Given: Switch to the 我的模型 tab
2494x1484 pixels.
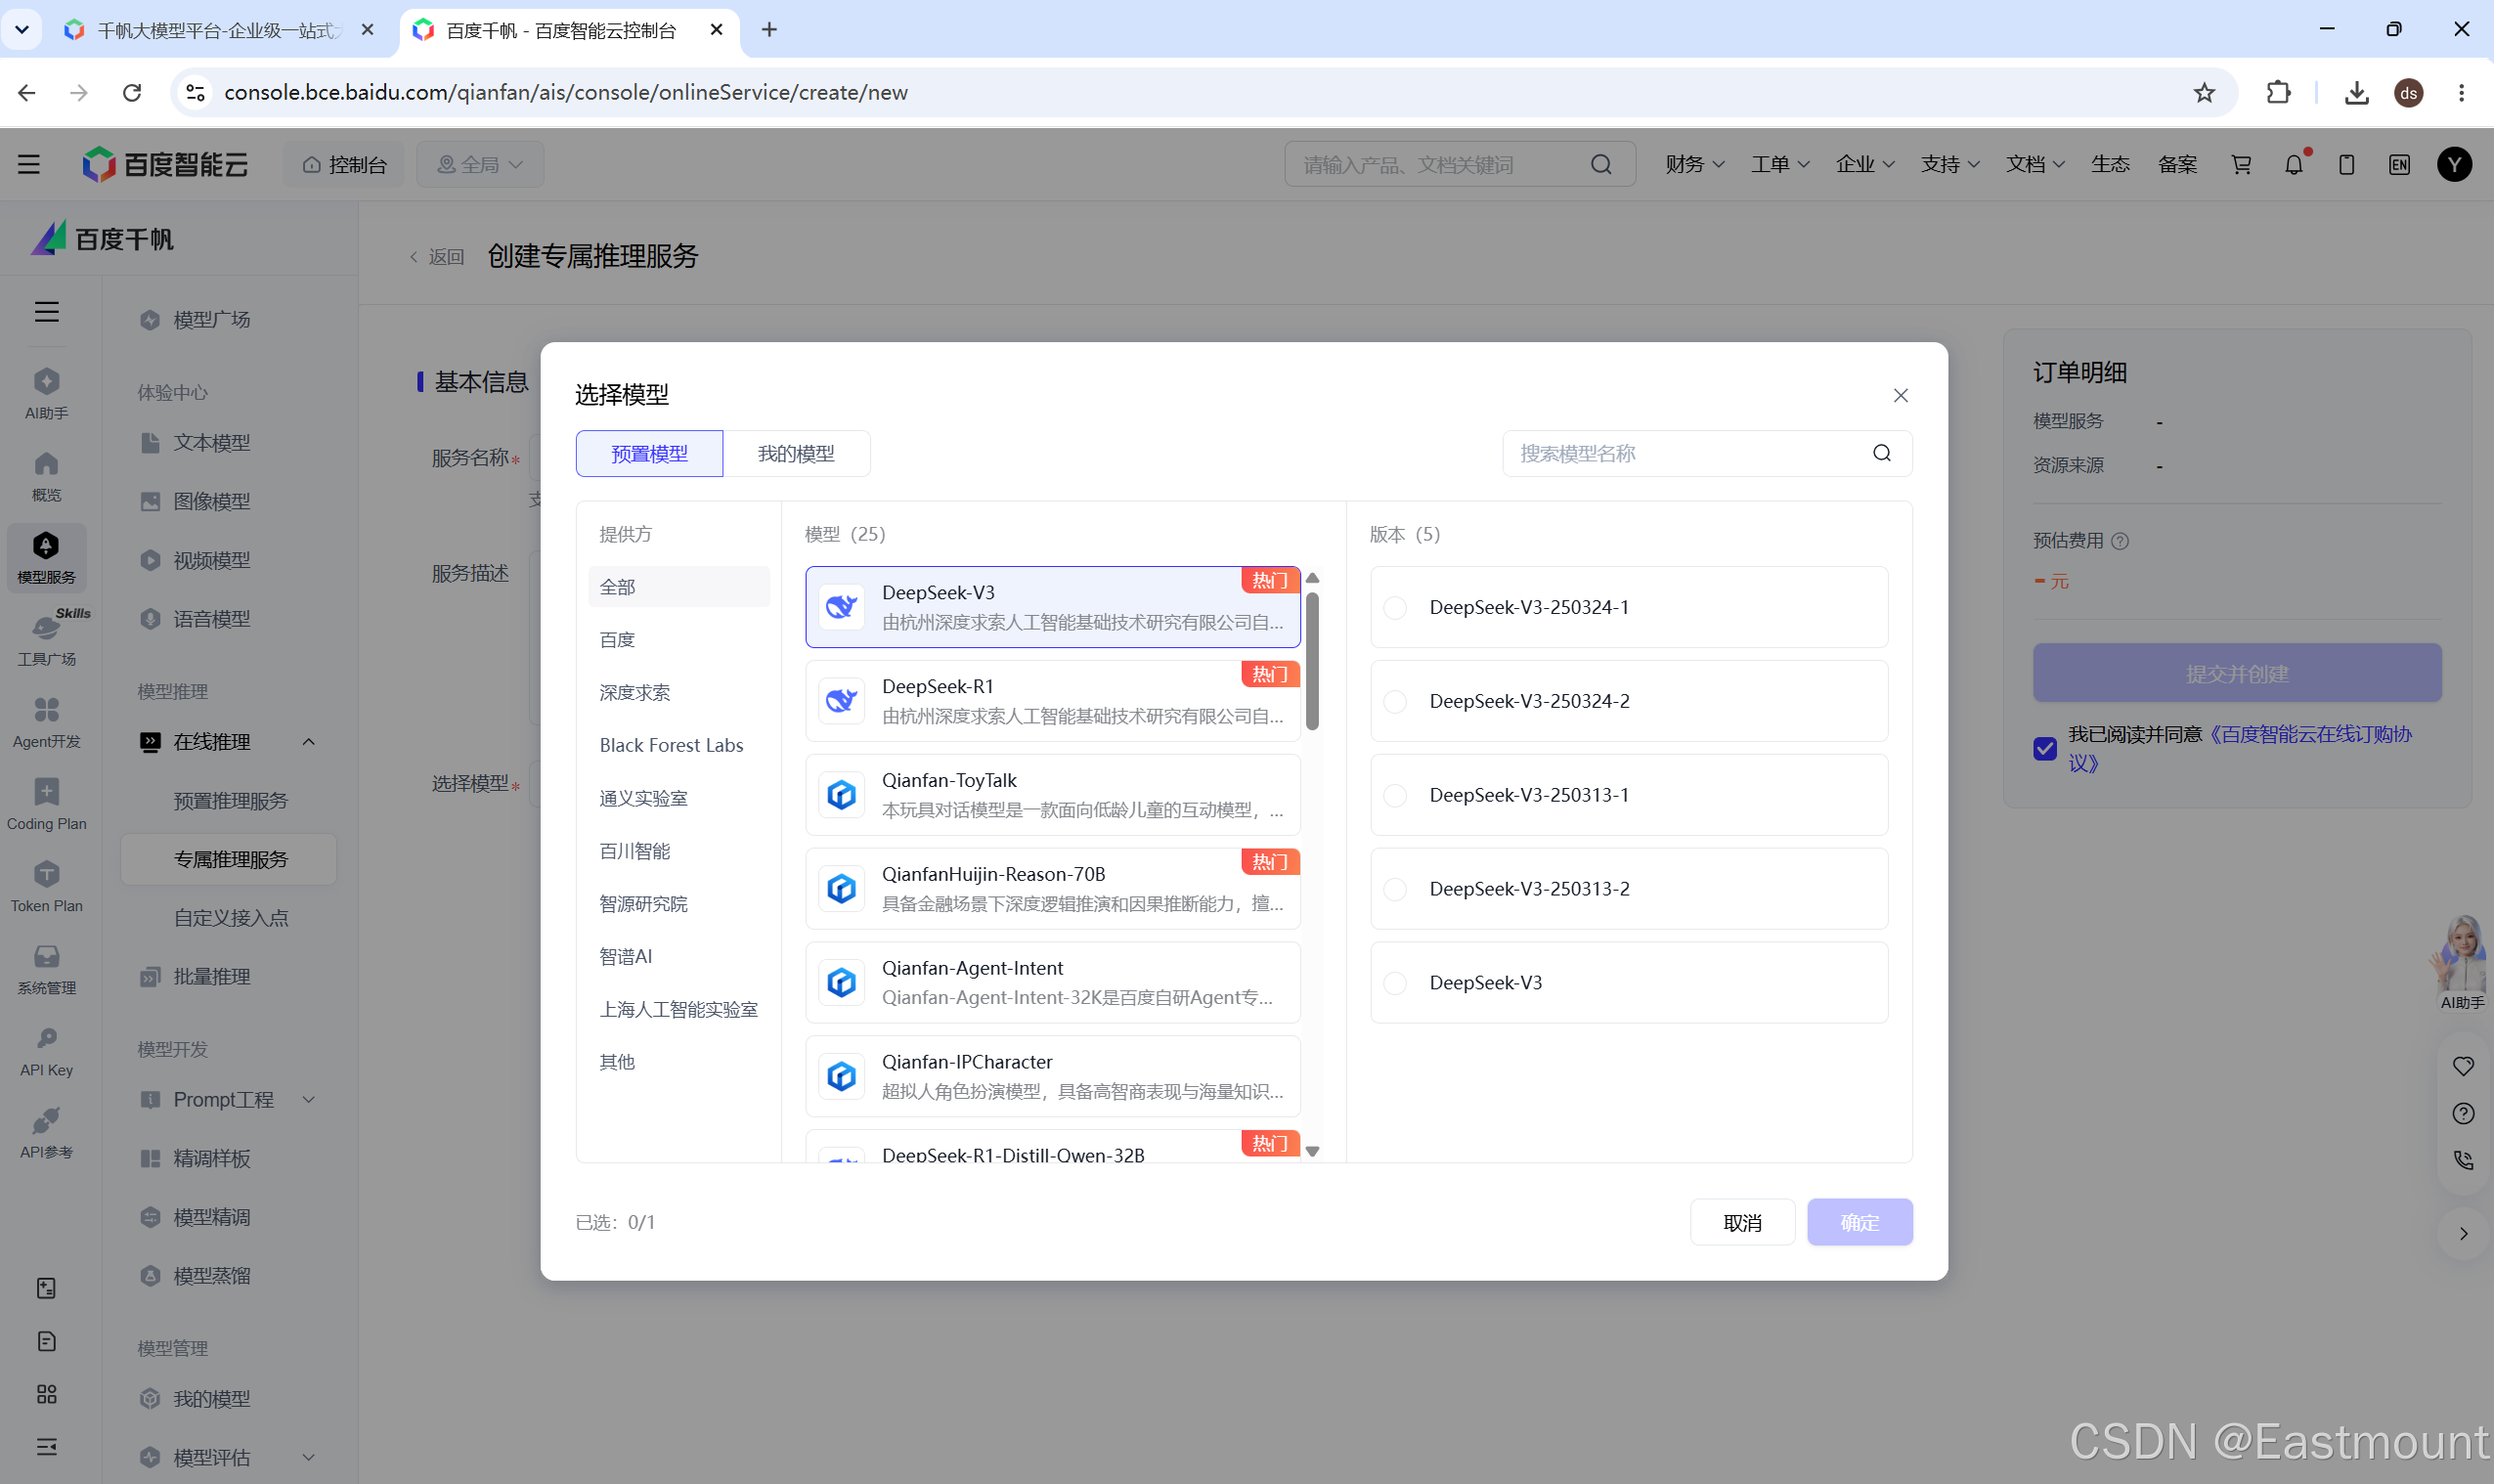Looking at the screenshot, I should pos(796,454).
